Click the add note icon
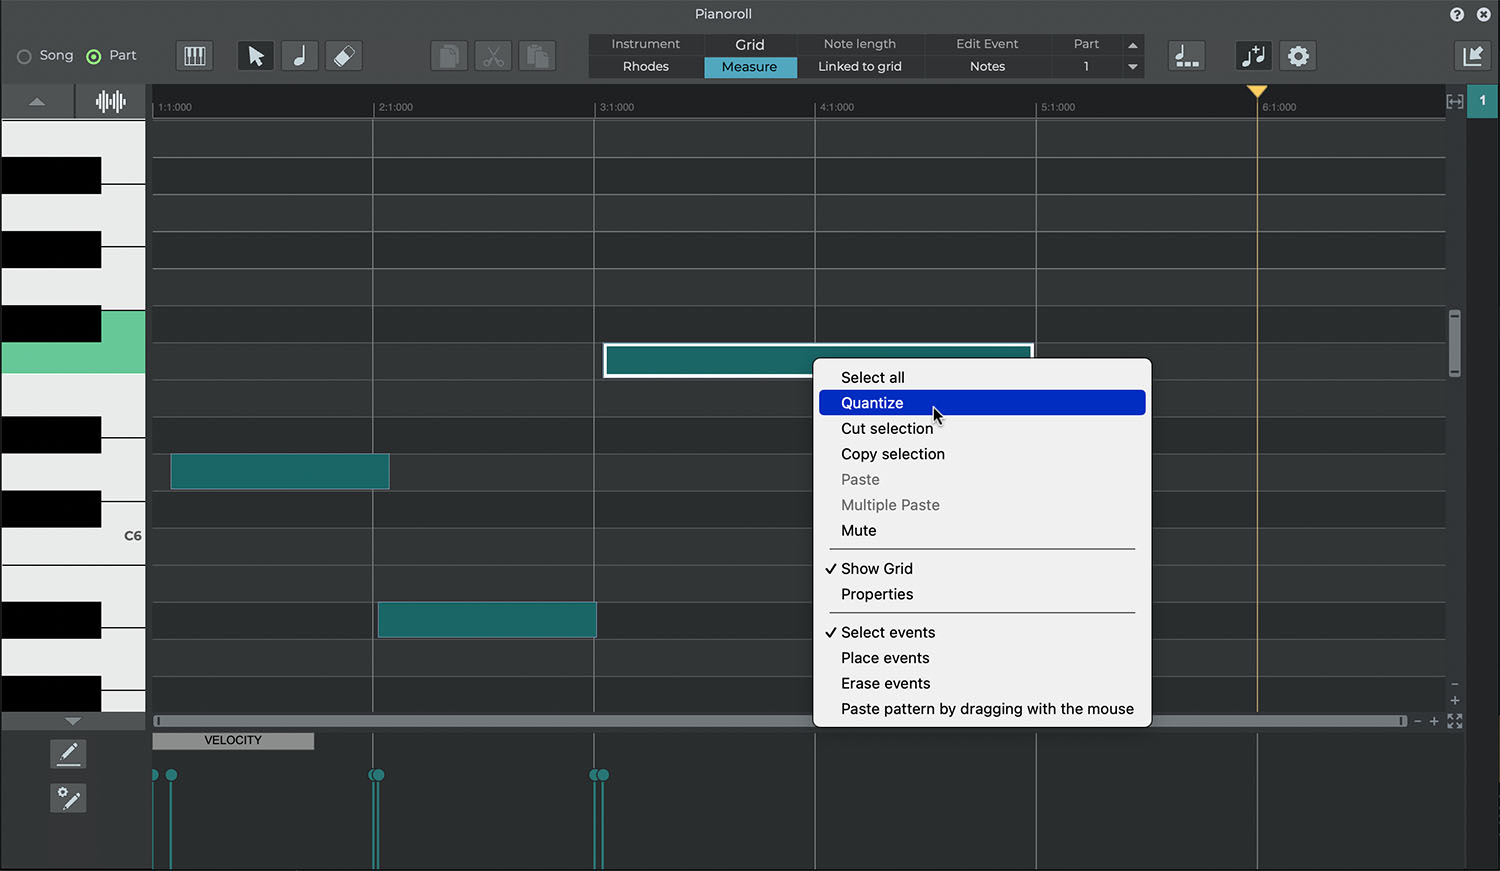 click(x=1253, y=56)
